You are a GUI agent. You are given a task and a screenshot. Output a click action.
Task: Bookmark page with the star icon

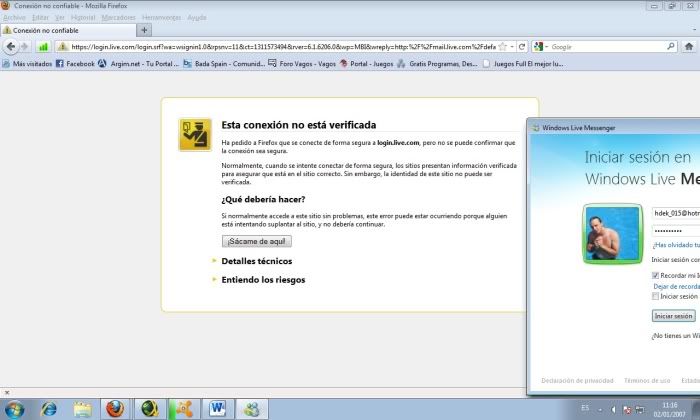503,46
